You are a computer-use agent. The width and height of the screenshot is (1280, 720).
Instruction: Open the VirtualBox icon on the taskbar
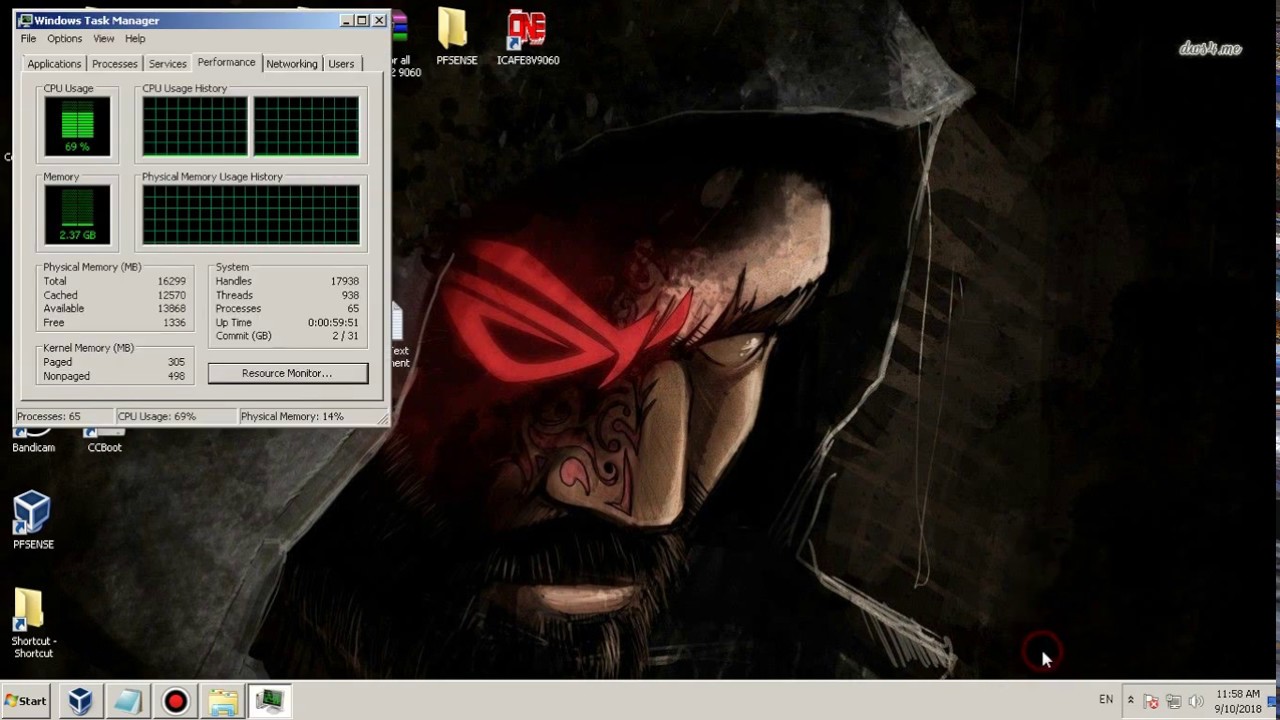pyautogui.click(x=80, y=701)
